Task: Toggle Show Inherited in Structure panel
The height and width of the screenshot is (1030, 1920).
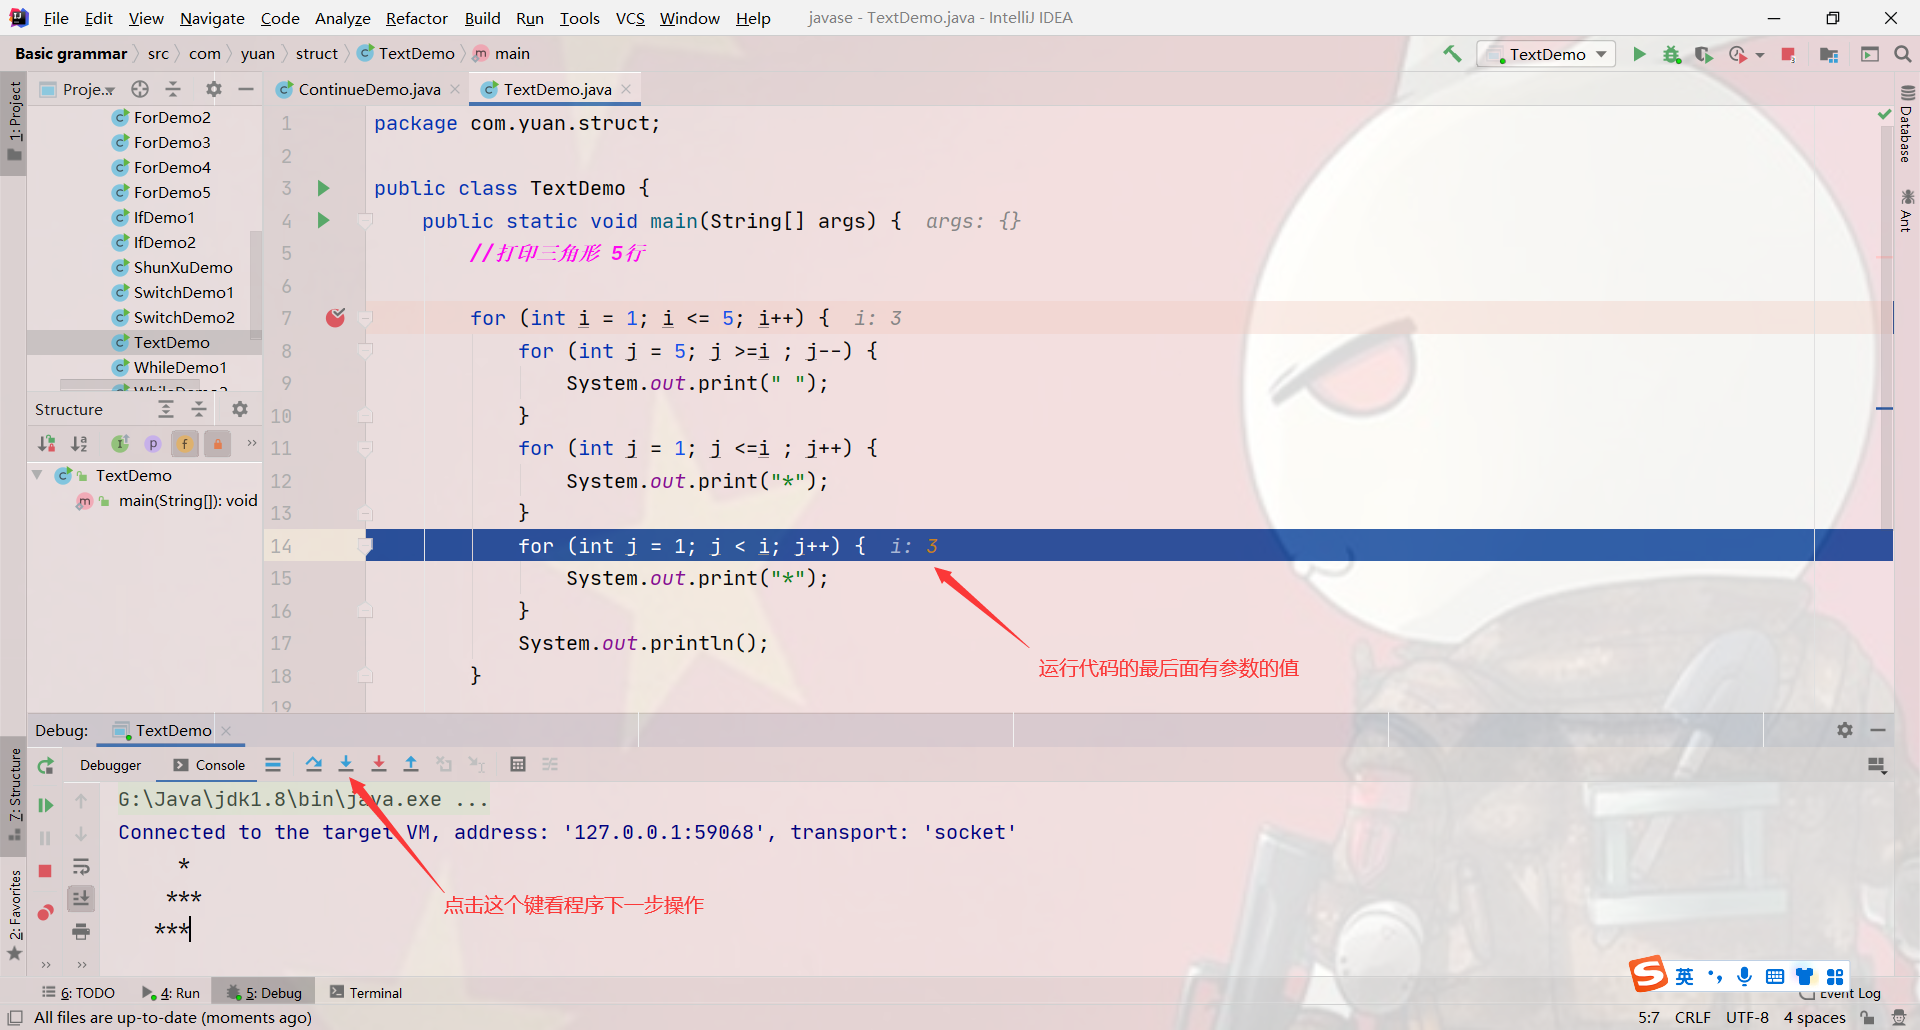Action: [x=120, y=444]
